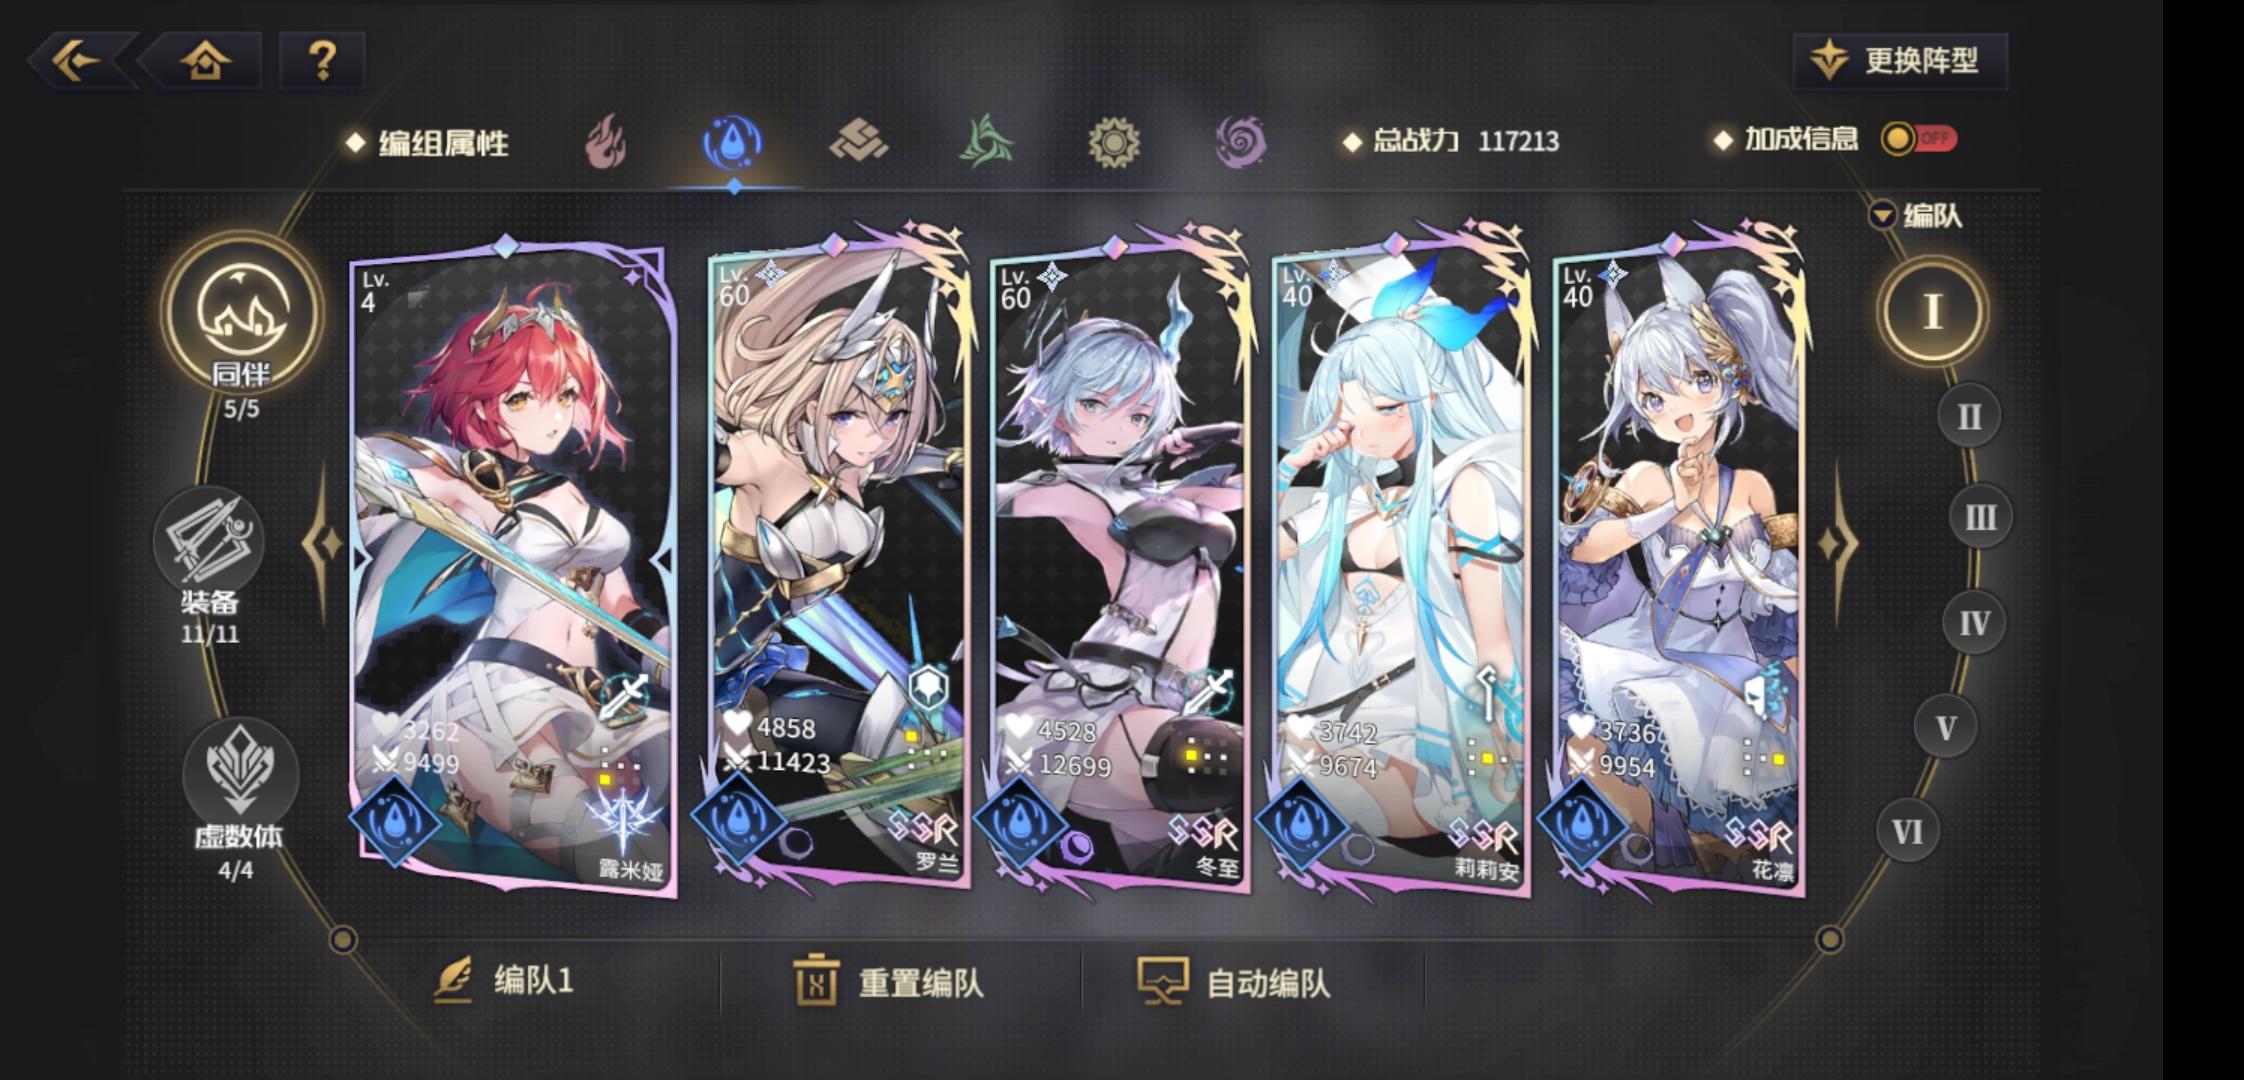Click the 自动编队 button
Screen dimensions: 2244x1080
coord(1234,983)
